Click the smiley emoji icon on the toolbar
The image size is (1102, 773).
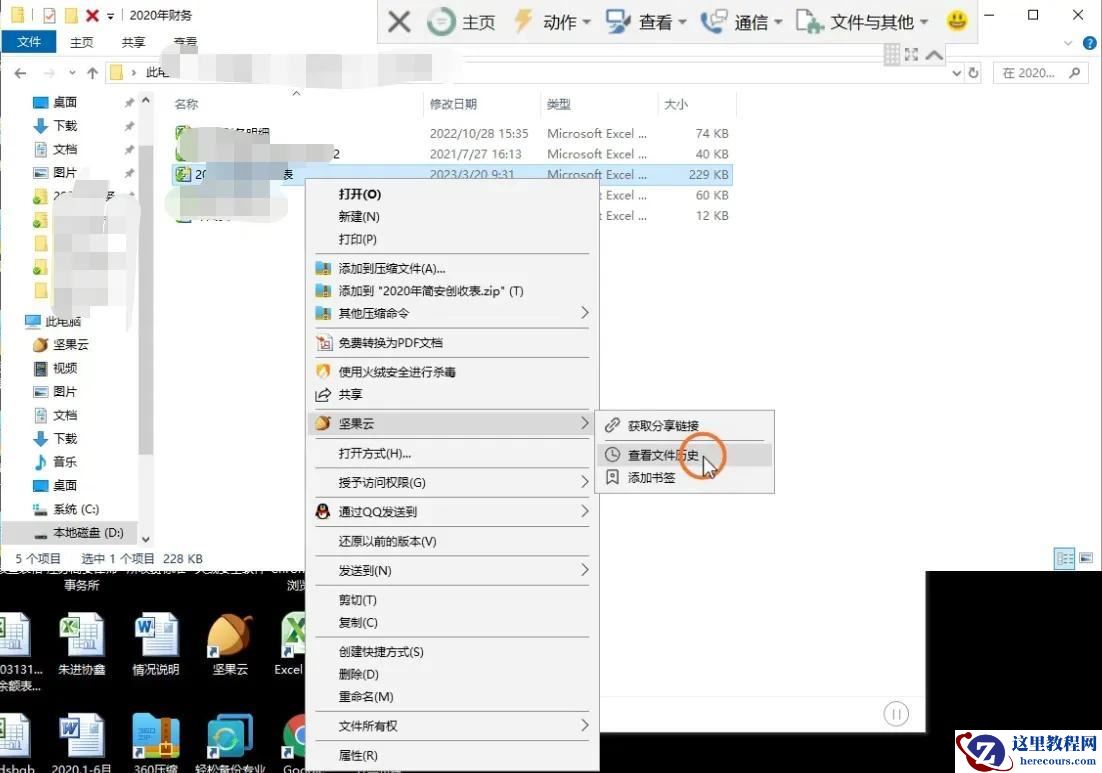coord(956,20)
